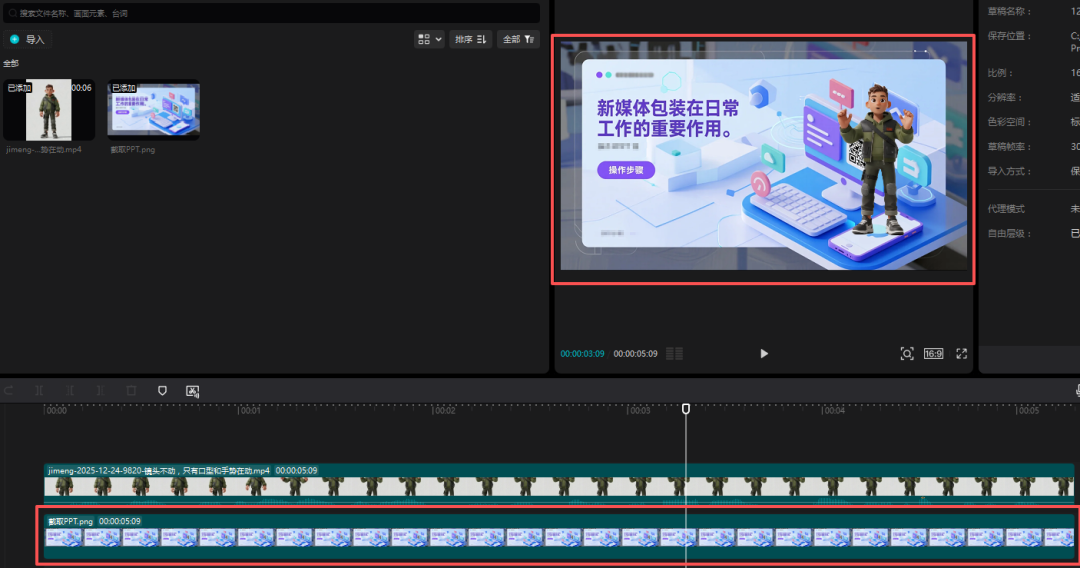The height and width of the screenshot is (568, 1080).
Task: Click the 导入 import button
Action: [x=28, y=39]
